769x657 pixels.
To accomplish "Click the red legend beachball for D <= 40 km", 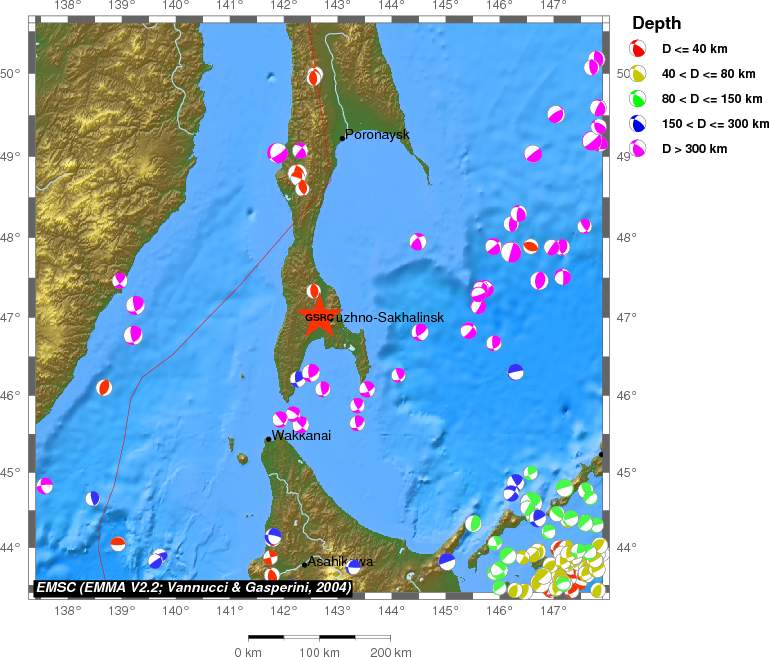I will click(637, 49).
